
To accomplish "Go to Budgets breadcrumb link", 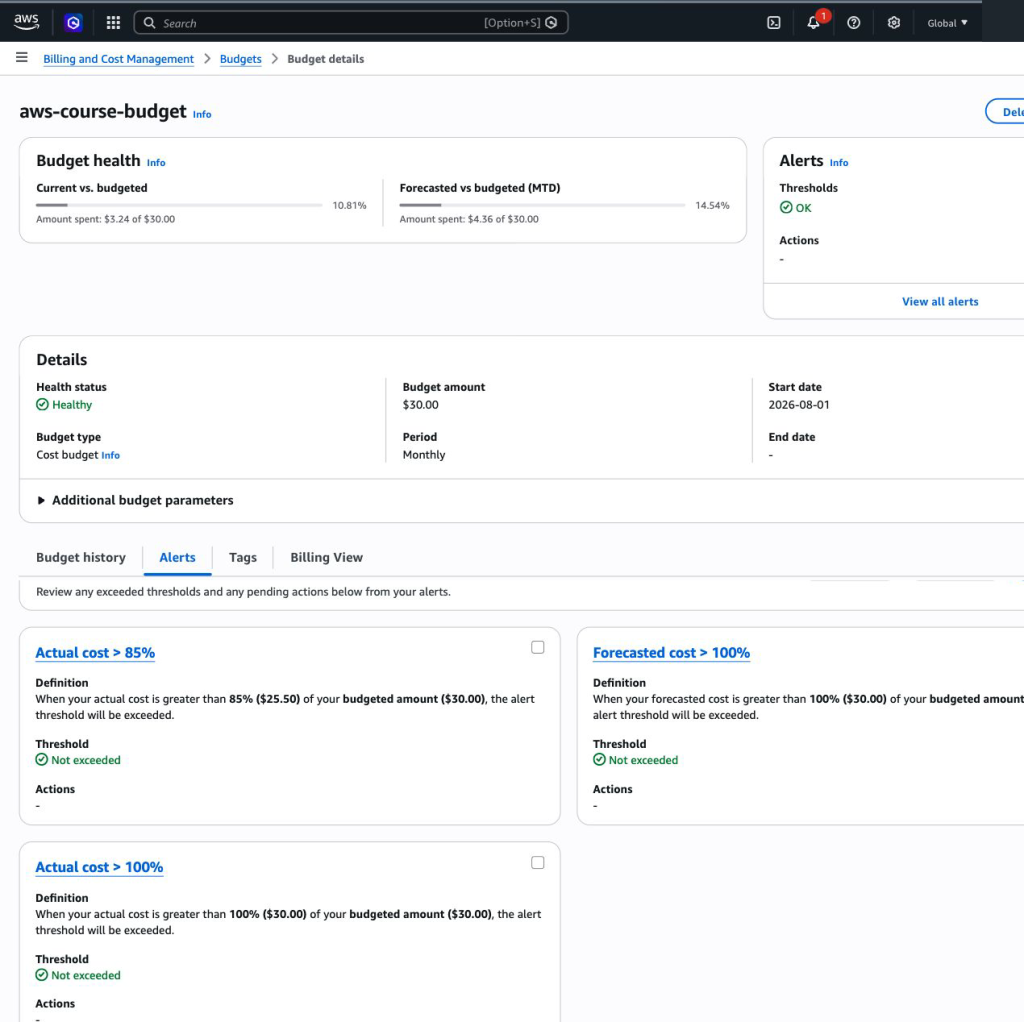I will tap(240, 59).
